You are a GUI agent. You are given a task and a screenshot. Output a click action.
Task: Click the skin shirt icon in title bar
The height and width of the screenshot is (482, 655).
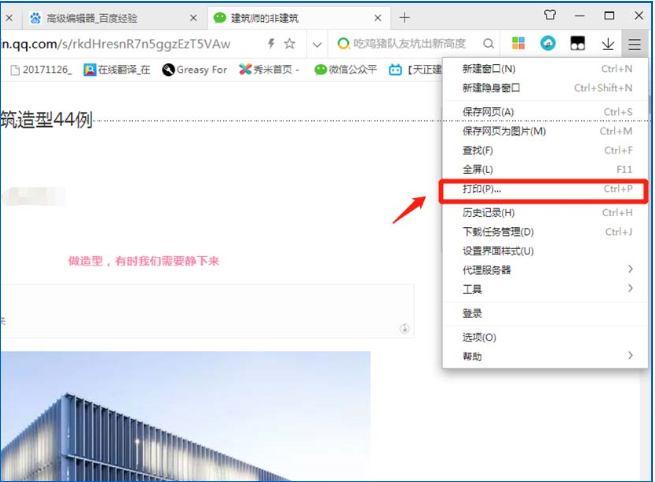(x=550, y=15)
